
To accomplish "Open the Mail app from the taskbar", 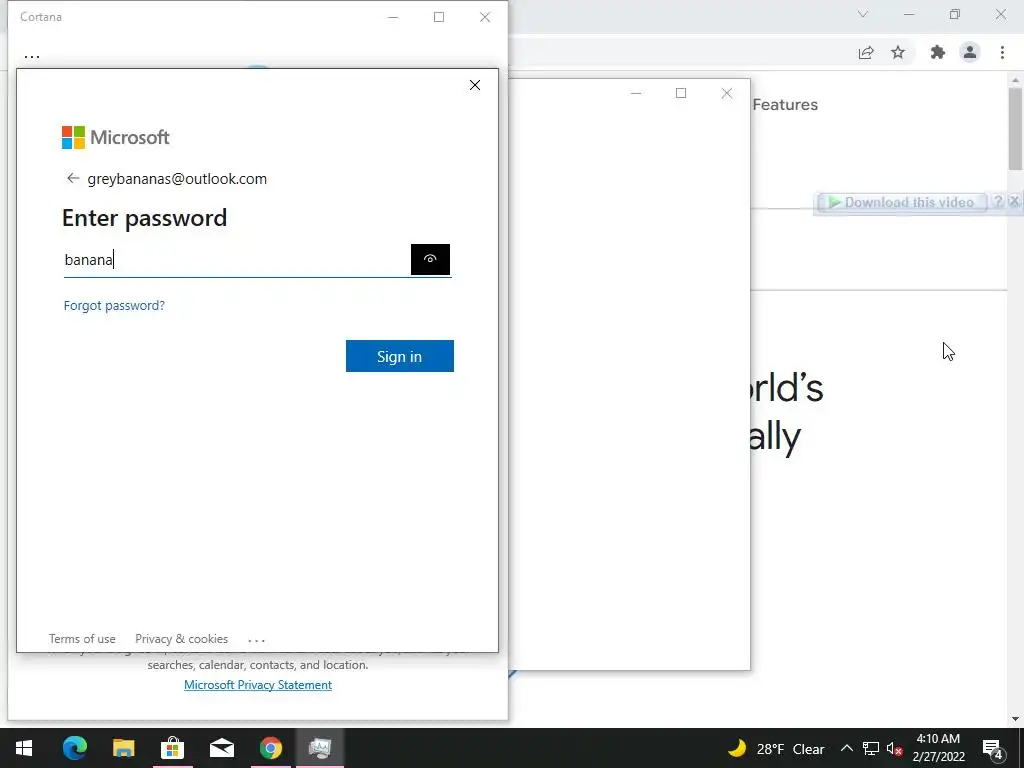I will pos(222,748).
